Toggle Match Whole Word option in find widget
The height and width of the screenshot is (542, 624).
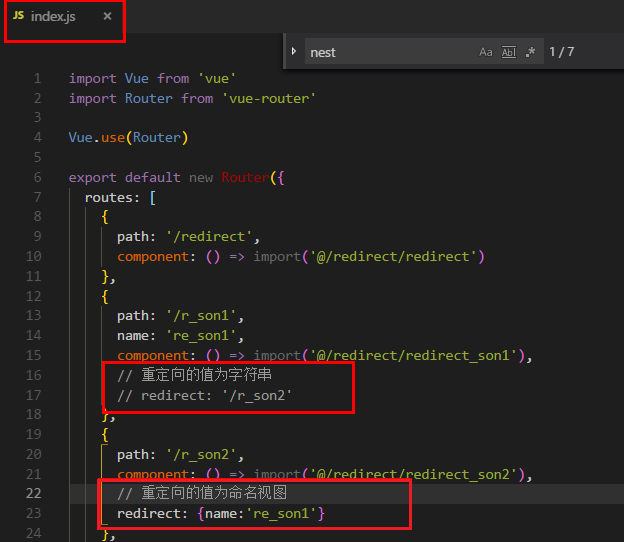coord(509,52)
